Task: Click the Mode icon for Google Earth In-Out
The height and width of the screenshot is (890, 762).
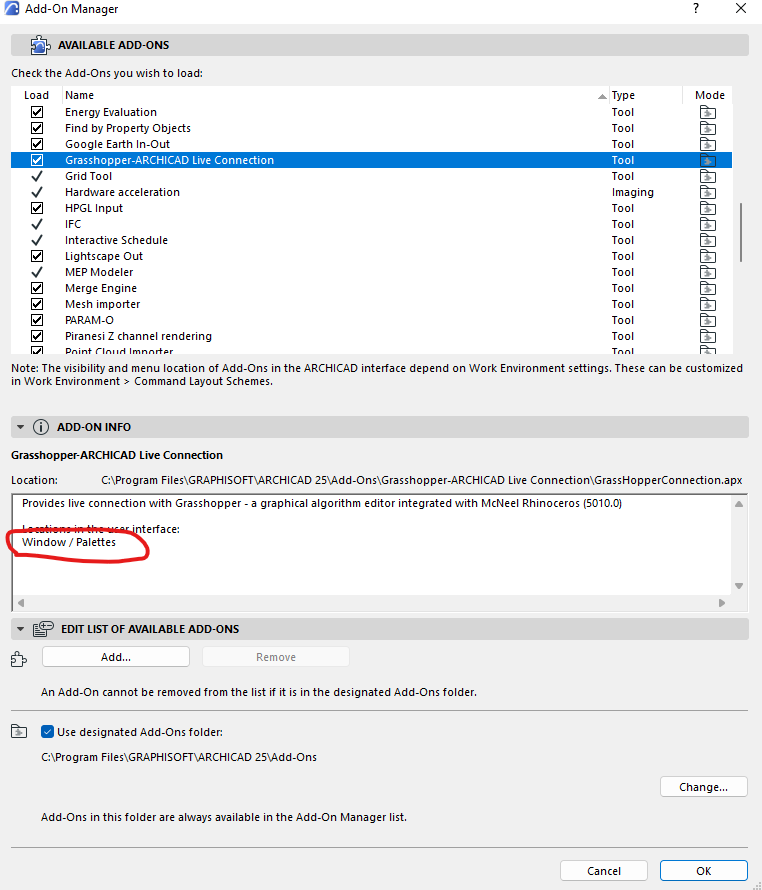Action: [708, 144]
